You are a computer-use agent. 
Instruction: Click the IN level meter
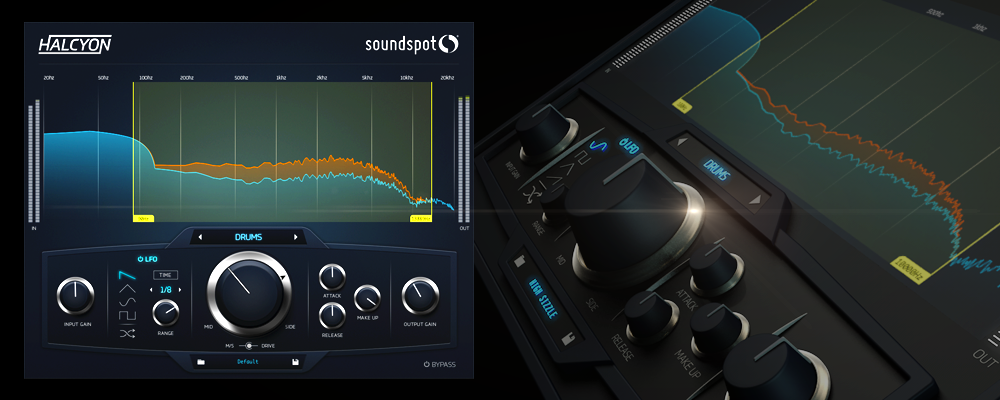34,161
